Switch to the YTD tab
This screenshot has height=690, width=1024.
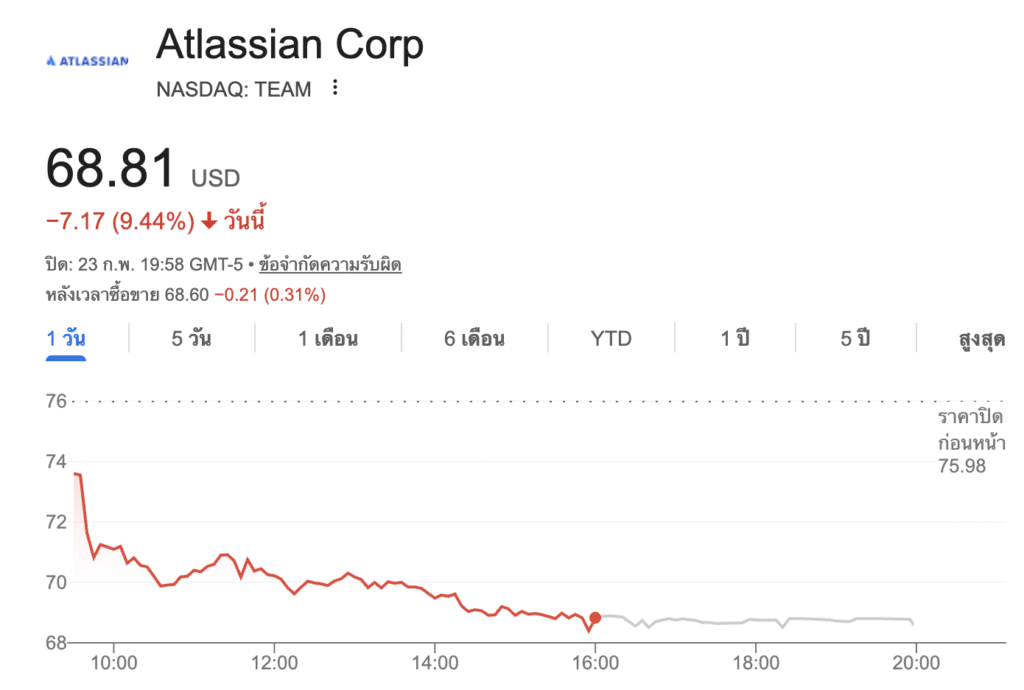click(611, 338)
